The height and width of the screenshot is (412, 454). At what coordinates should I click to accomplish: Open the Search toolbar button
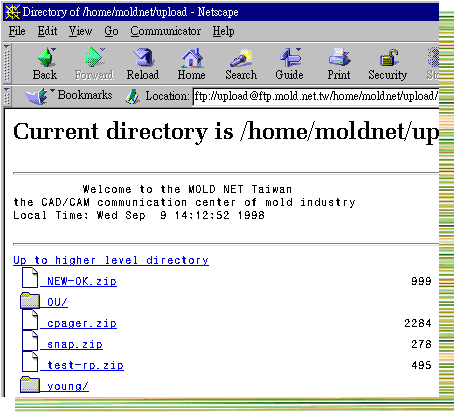(x=241, y=64)
